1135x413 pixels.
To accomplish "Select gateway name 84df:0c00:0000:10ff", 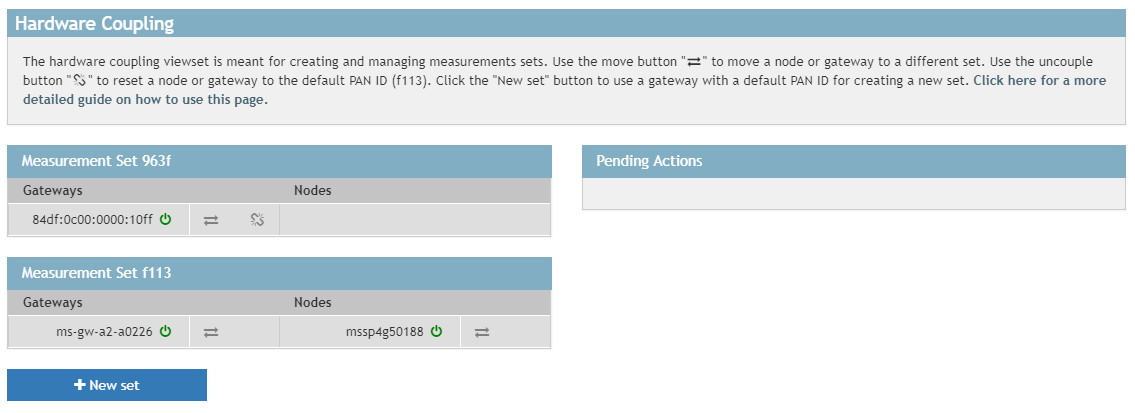I will pos(92,220).
